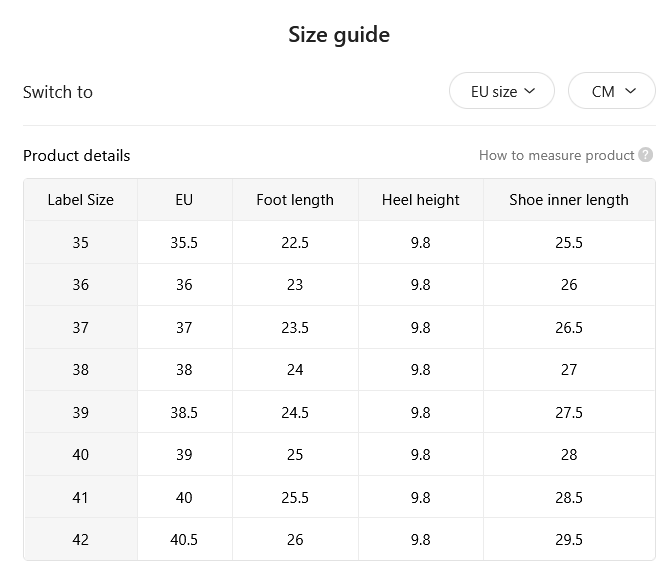Open the EU size dropdown
660x573 pixels.
click(502, 91)
